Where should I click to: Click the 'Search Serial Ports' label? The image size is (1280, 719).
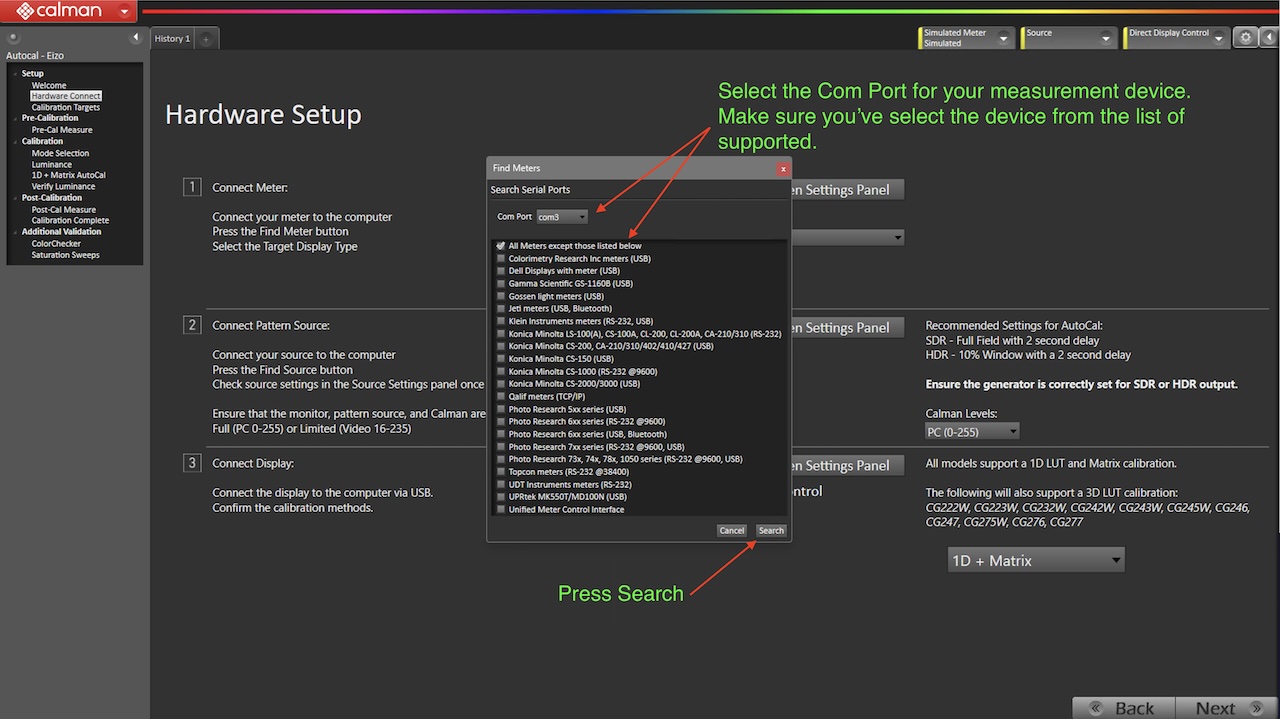(530, 190)
